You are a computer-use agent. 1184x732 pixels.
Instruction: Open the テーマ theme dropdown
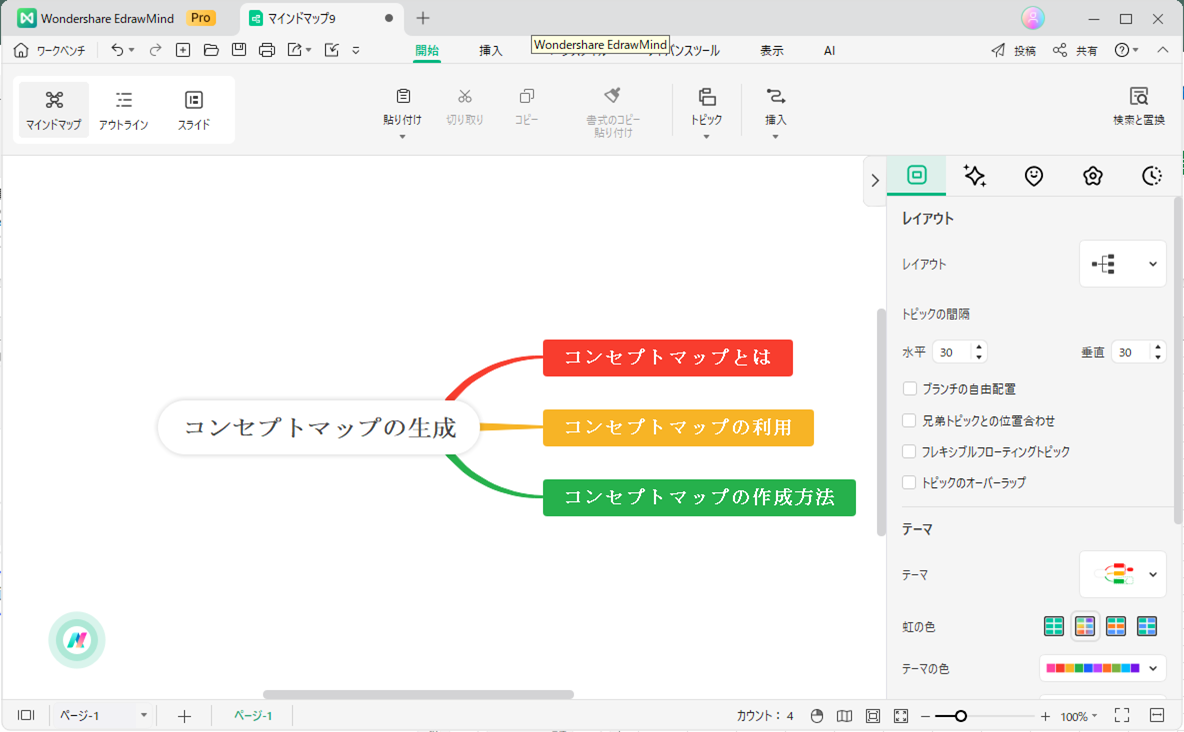pyautogui.click(x=1123, y=574)
